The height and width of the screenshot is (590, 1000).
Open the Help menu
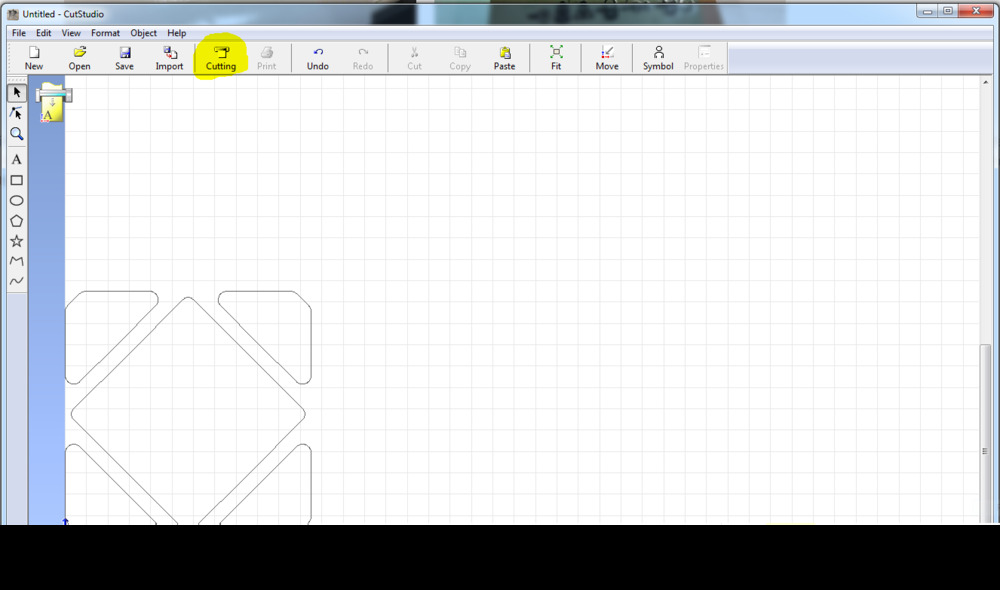[177, 33]
